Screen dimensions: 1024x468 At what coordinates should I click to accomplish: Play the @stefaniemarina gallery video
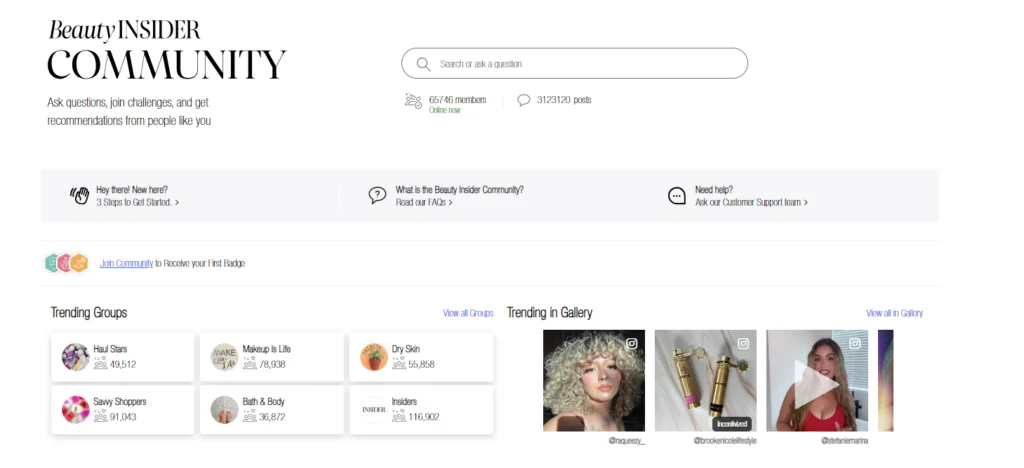pyautogui.click(x=817, y=384)
